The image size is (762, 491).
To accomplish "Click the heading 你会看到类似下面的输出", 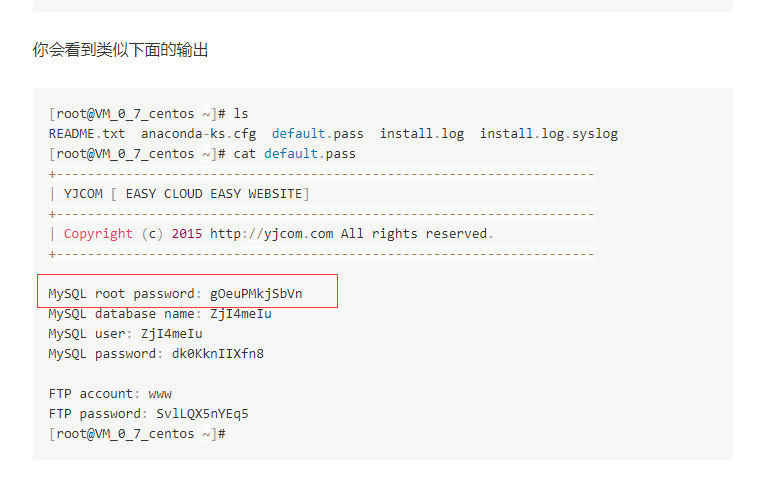I will (x=121, y=50).
